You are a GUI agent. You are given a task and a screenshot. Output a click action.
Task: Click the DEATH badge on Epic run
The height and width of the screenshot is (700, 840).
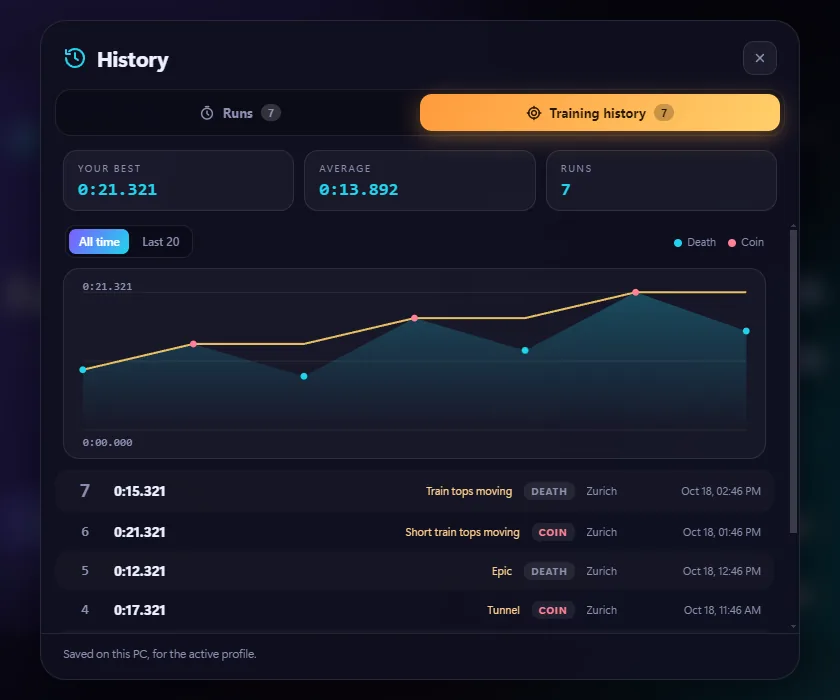pyautogui.click(x=549, y=571)
